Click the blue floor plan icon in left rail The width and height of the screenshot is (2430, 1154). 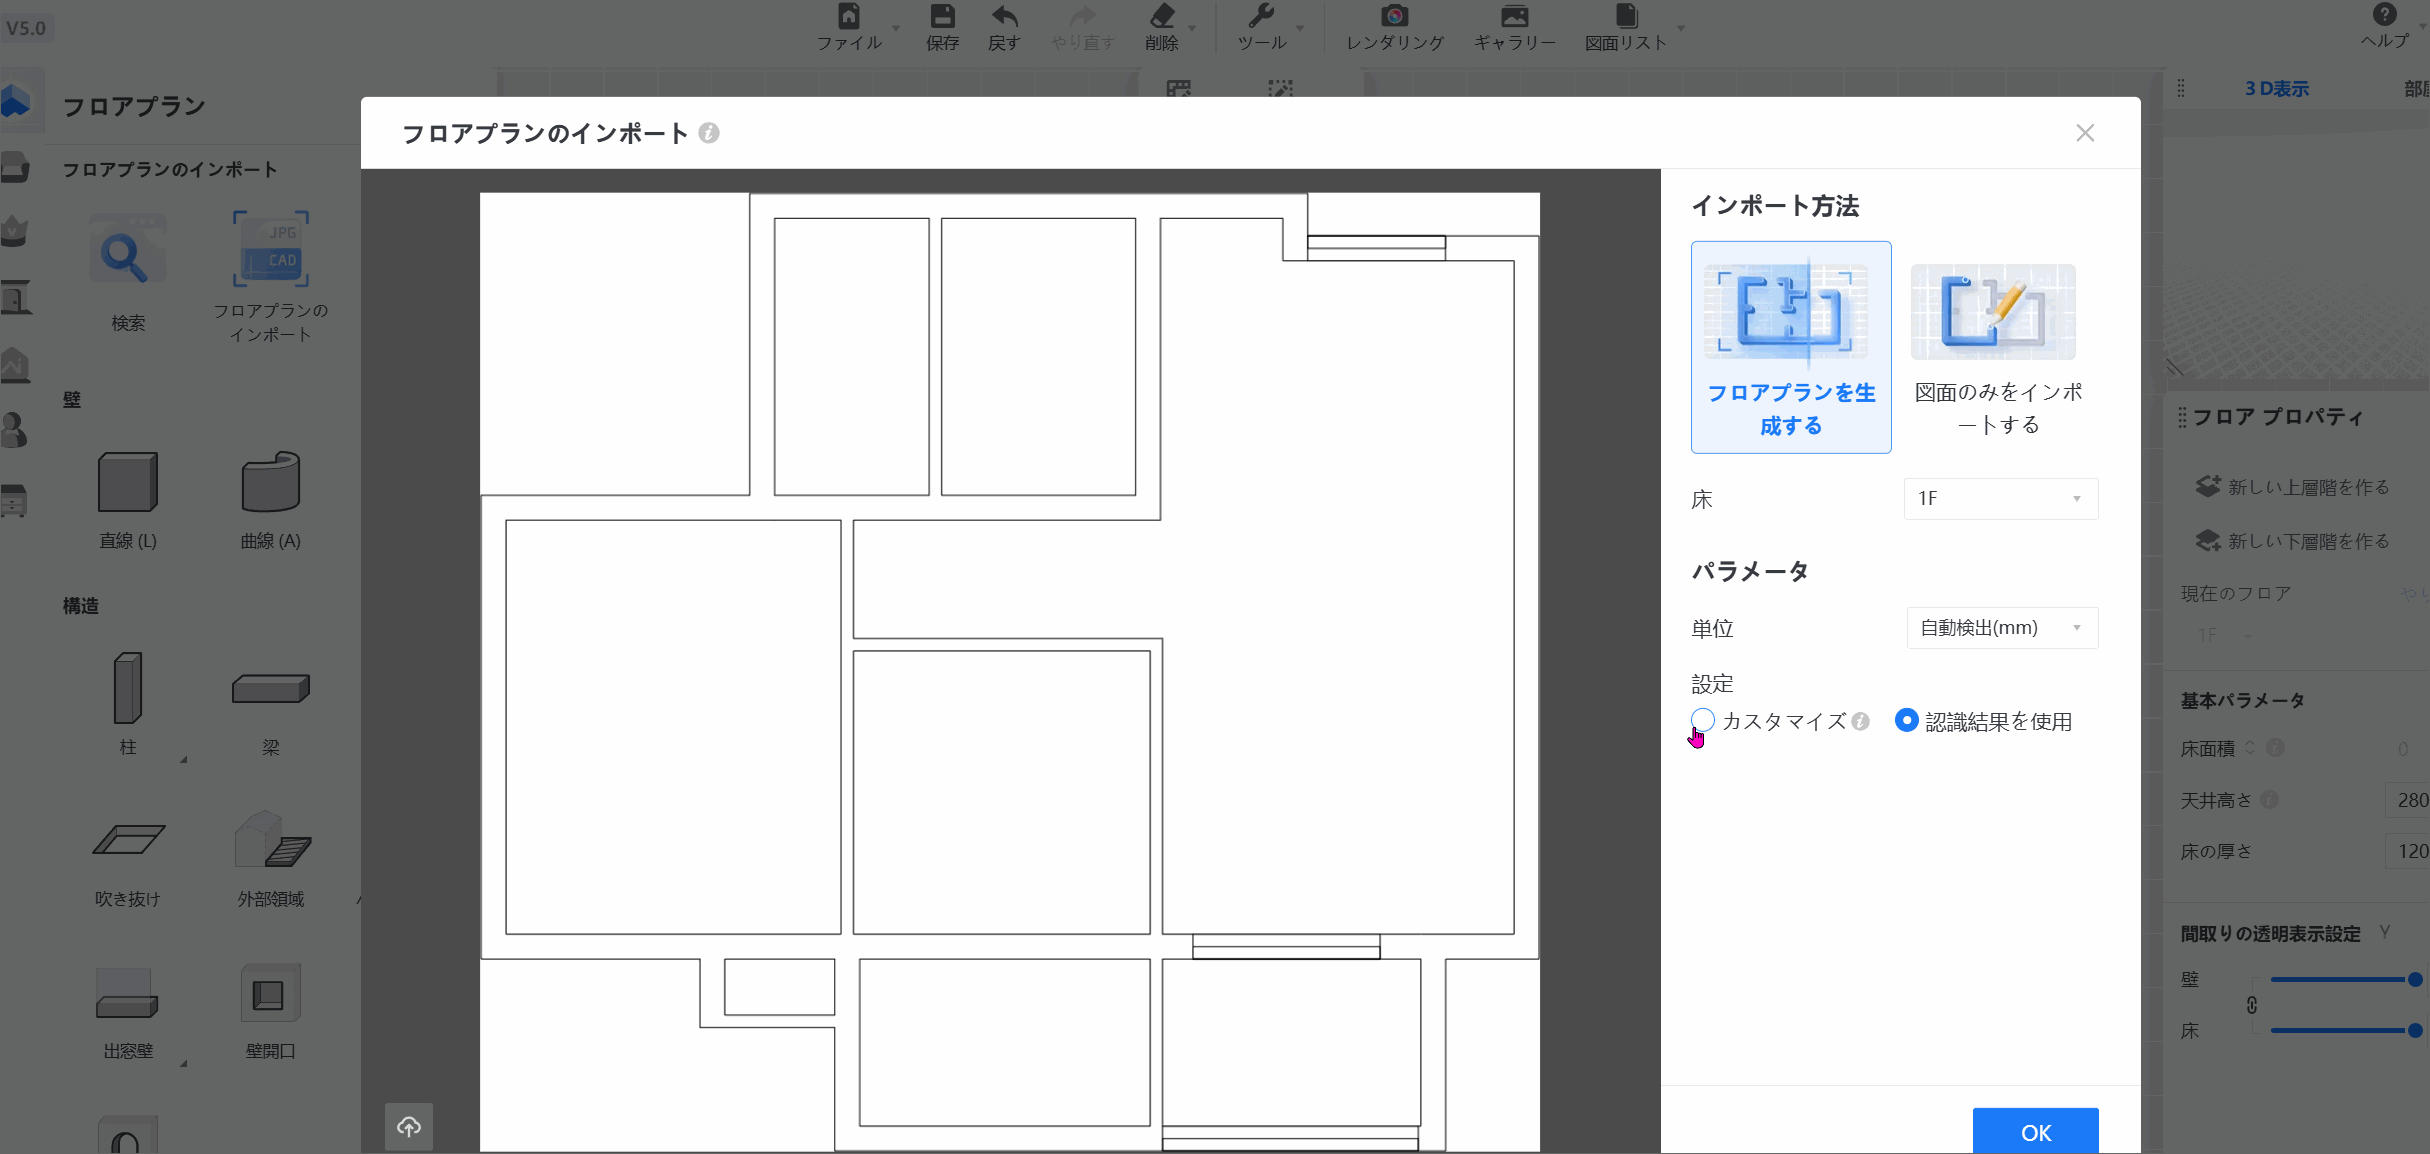point(16,100)
